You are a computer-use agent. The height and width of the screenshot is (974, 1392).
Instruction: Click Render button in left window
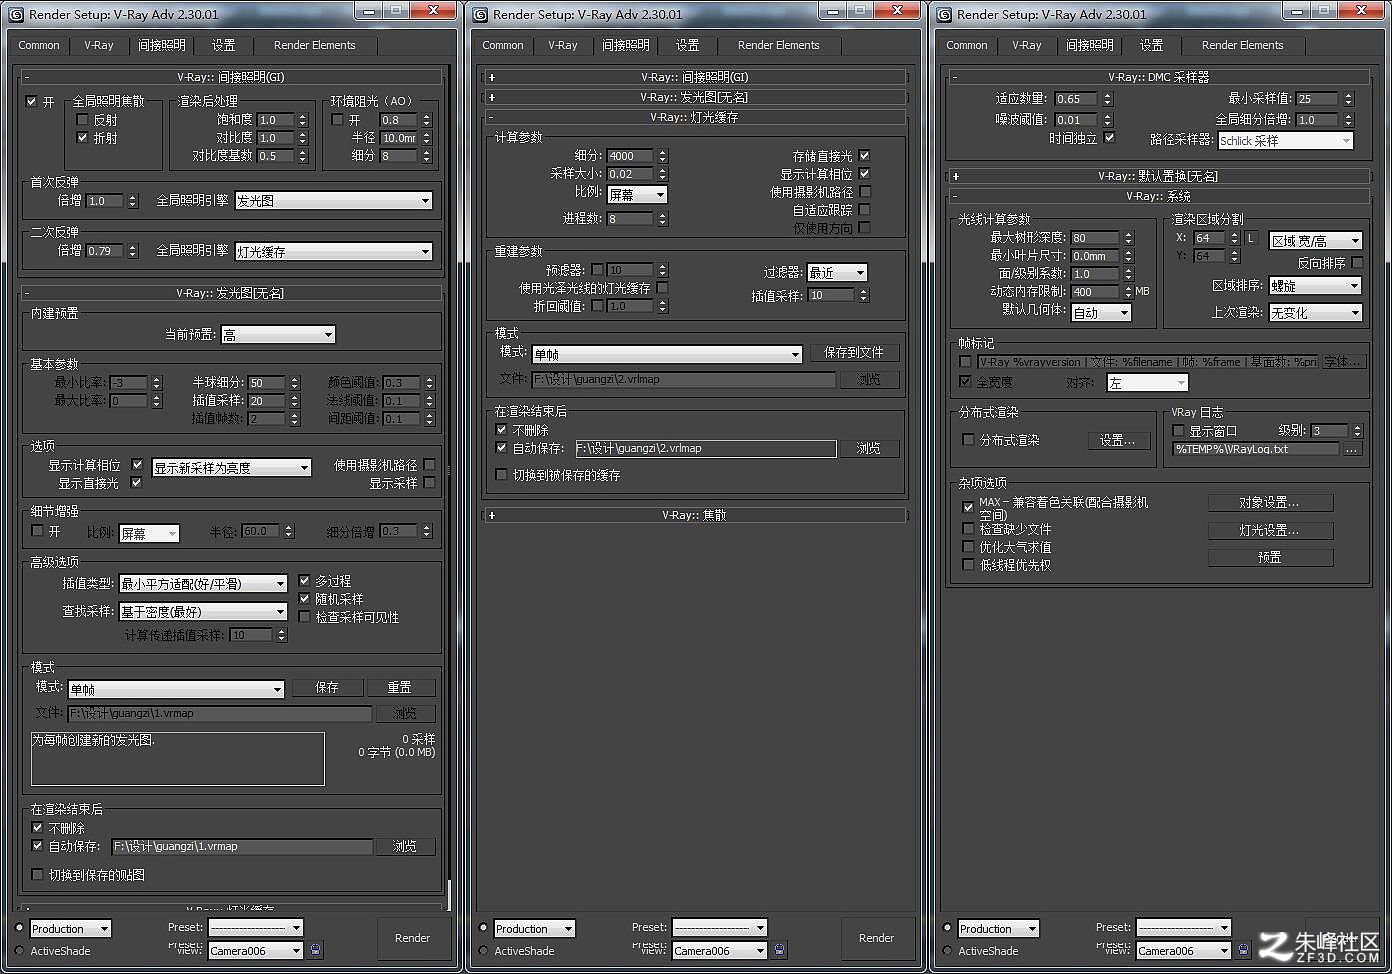pos(412,938)
